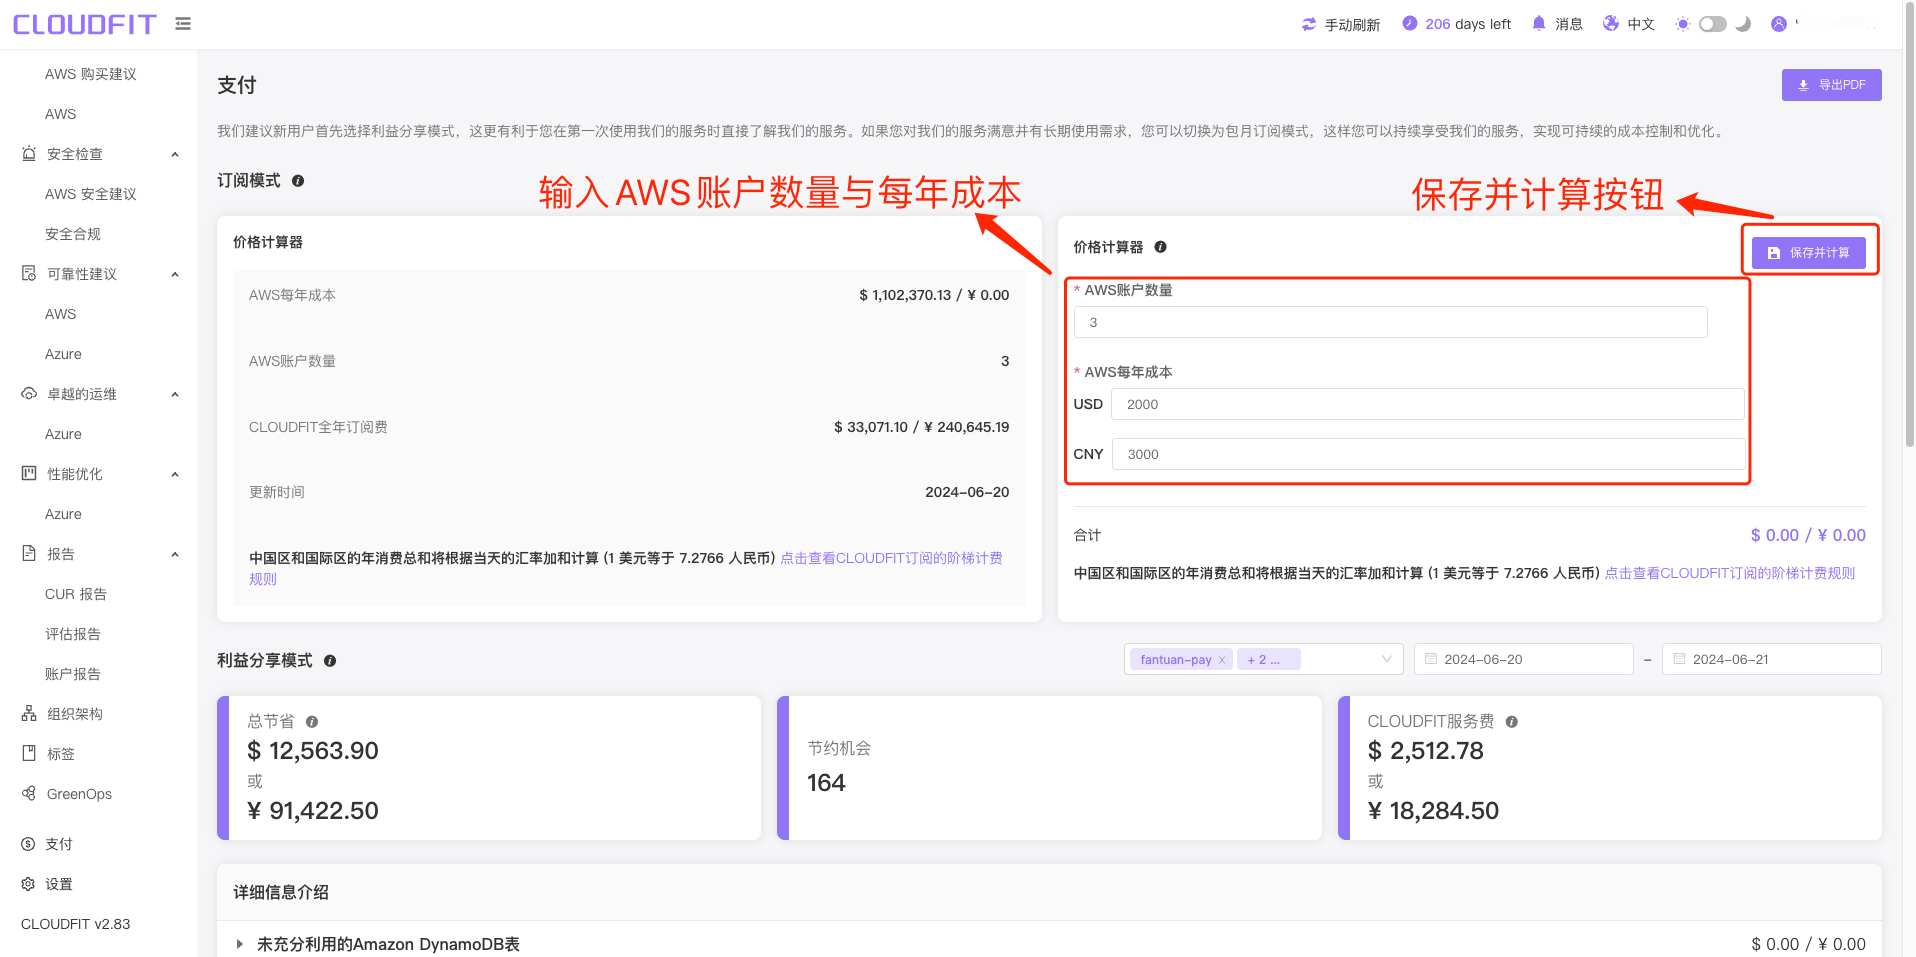Click GreenOps icon in sidebar
This screenshot has width=1916, height=957.
click(29, 794)
